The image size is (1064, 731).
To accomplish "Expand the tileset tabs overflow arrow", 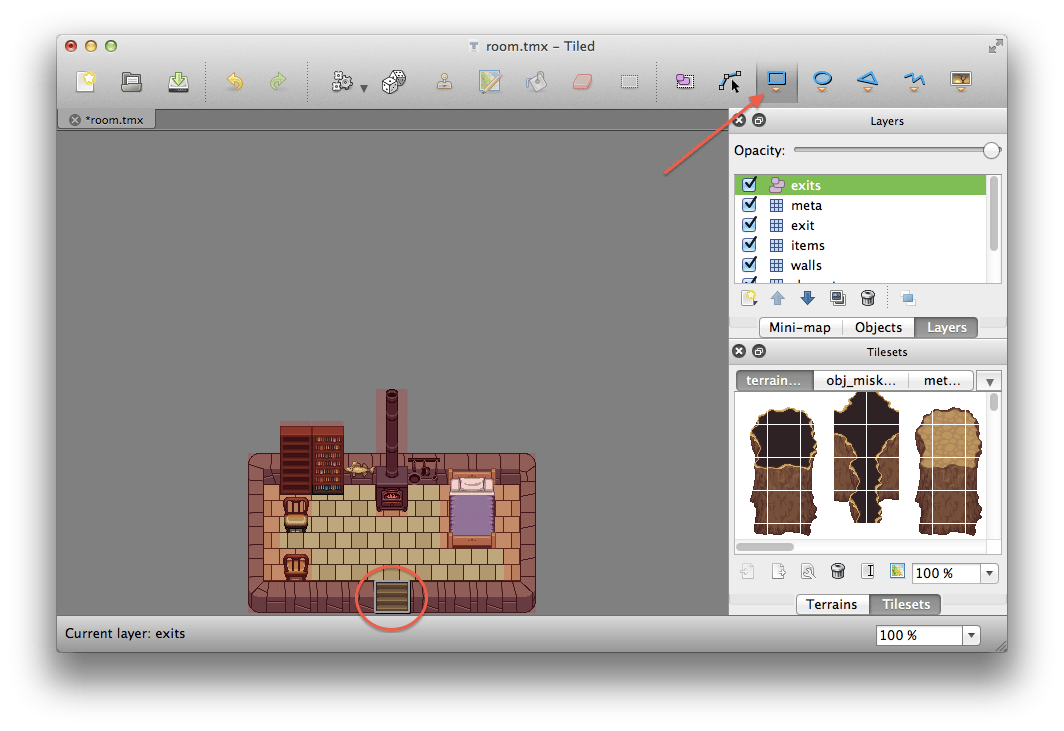I will point(989,381).
